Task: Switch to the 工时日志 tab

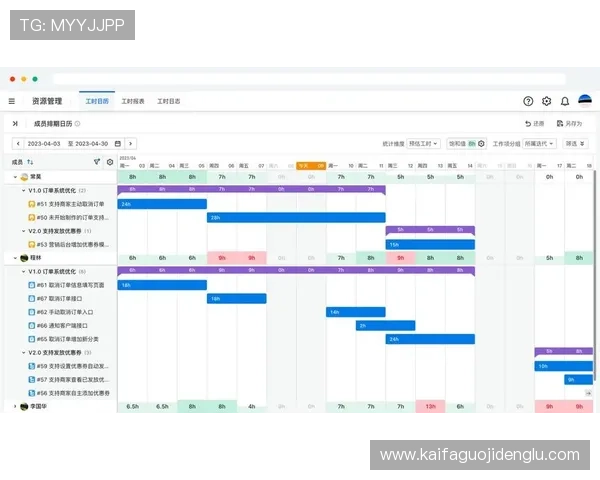Action: click(x=169, y=101)
